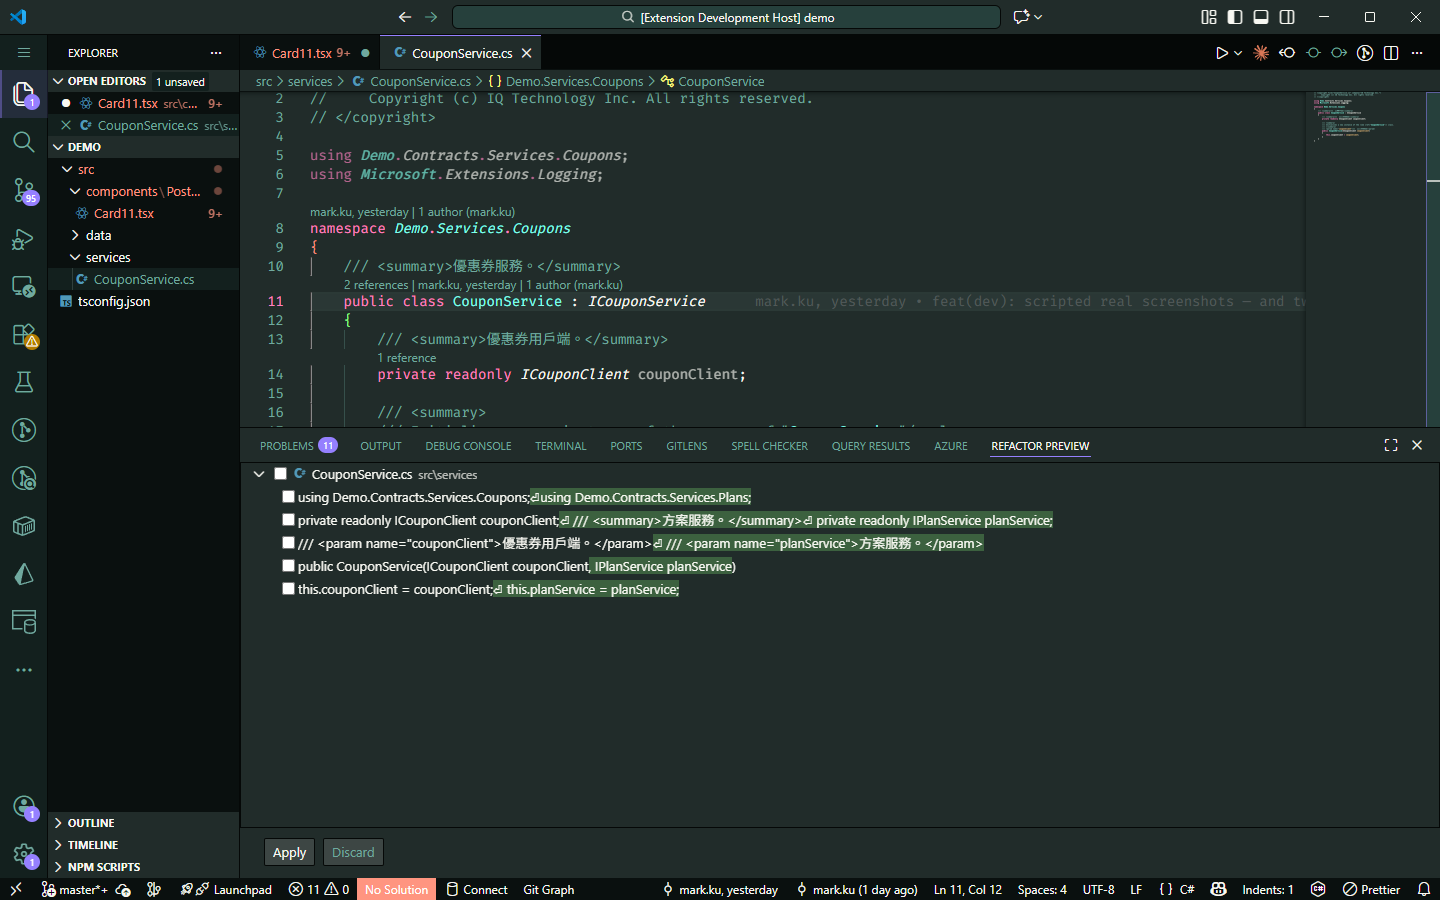Click the master branch in status bar
The width and height of the screenshot is (1440, 900).
pos(74,889)
